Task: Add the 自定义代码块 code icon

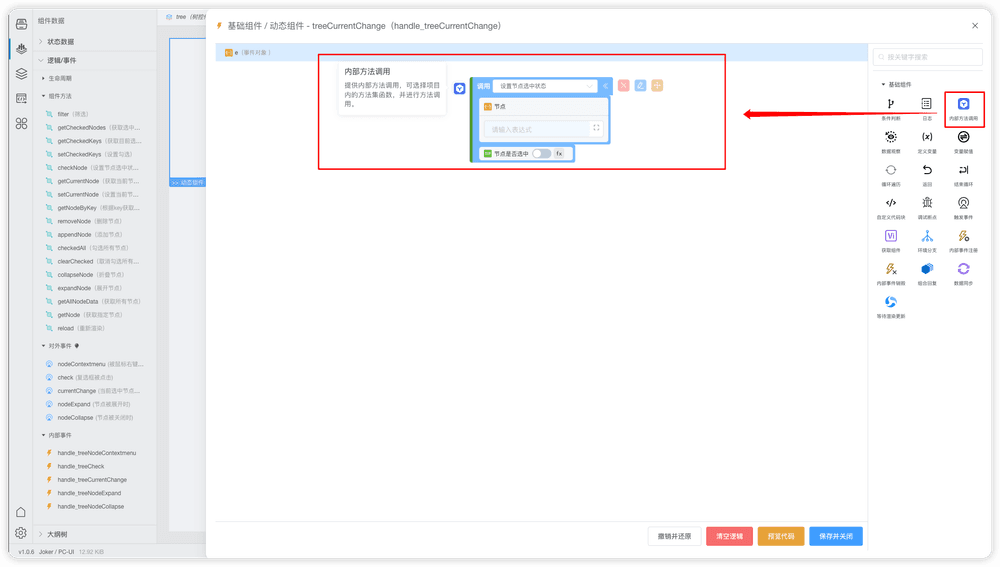Action: [x=890, y=203]
